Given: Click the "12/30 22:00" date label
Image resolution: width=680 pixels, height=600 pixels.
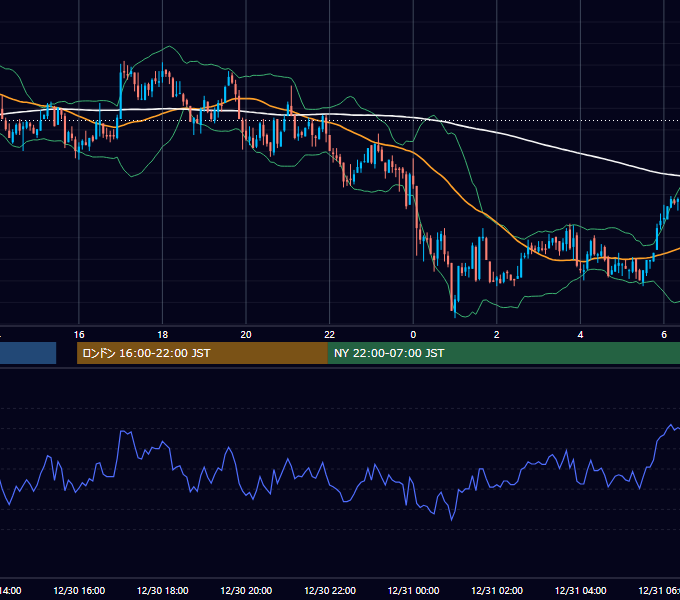Looking at the screenshot, I should click(x=330, y=590).
